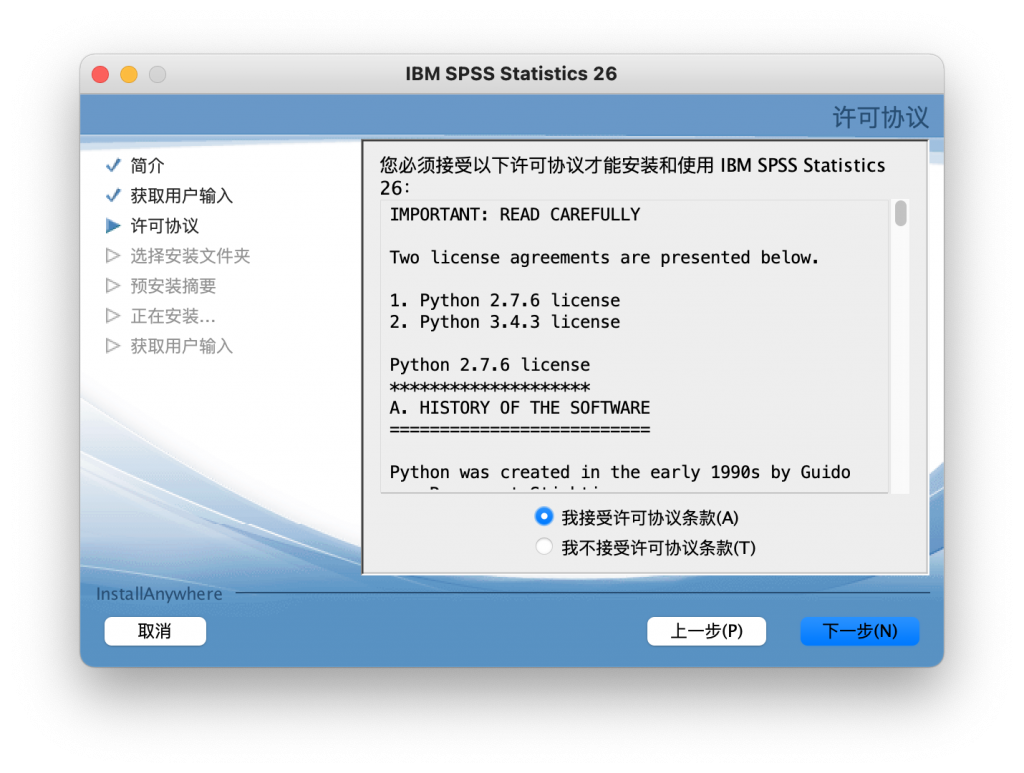Accept the license agreement terms radio button
1024x773 pixels.
coord(543,516)
